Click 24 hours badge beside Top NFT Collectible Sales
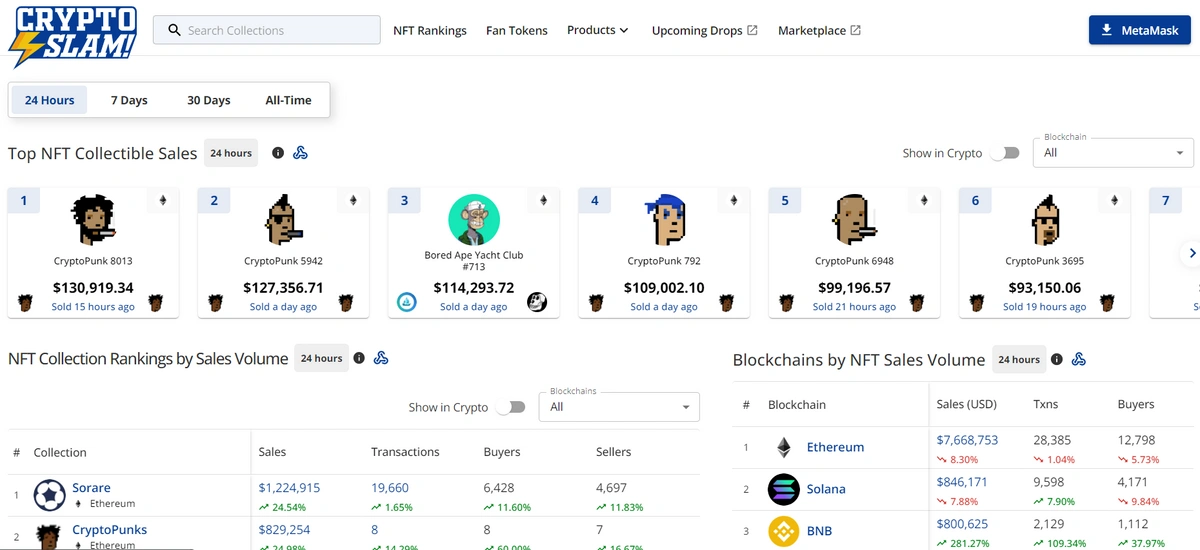1200x550 pixels. click(231, 153)
